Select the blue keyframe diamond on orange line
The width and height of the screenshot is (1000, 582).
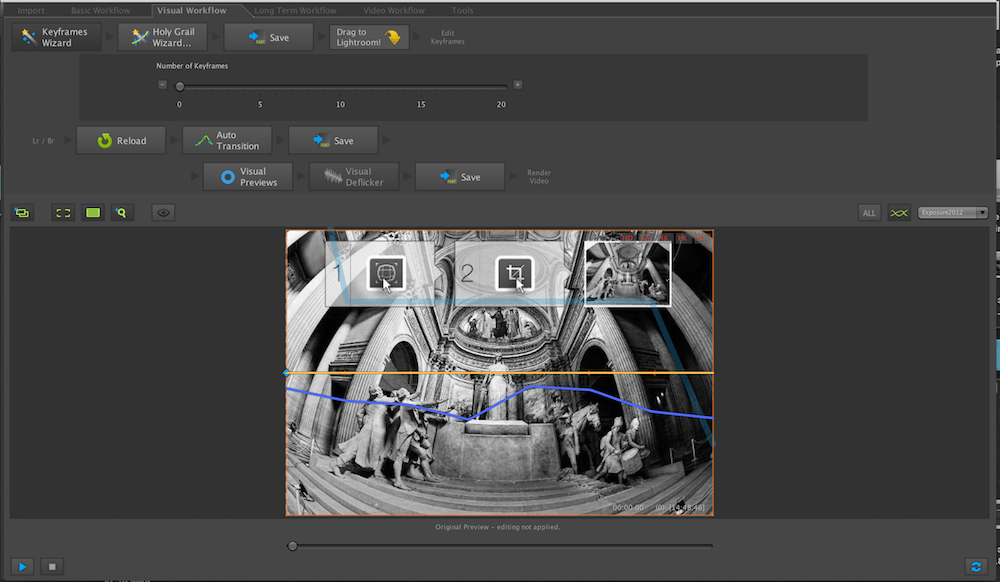point(286,372)
